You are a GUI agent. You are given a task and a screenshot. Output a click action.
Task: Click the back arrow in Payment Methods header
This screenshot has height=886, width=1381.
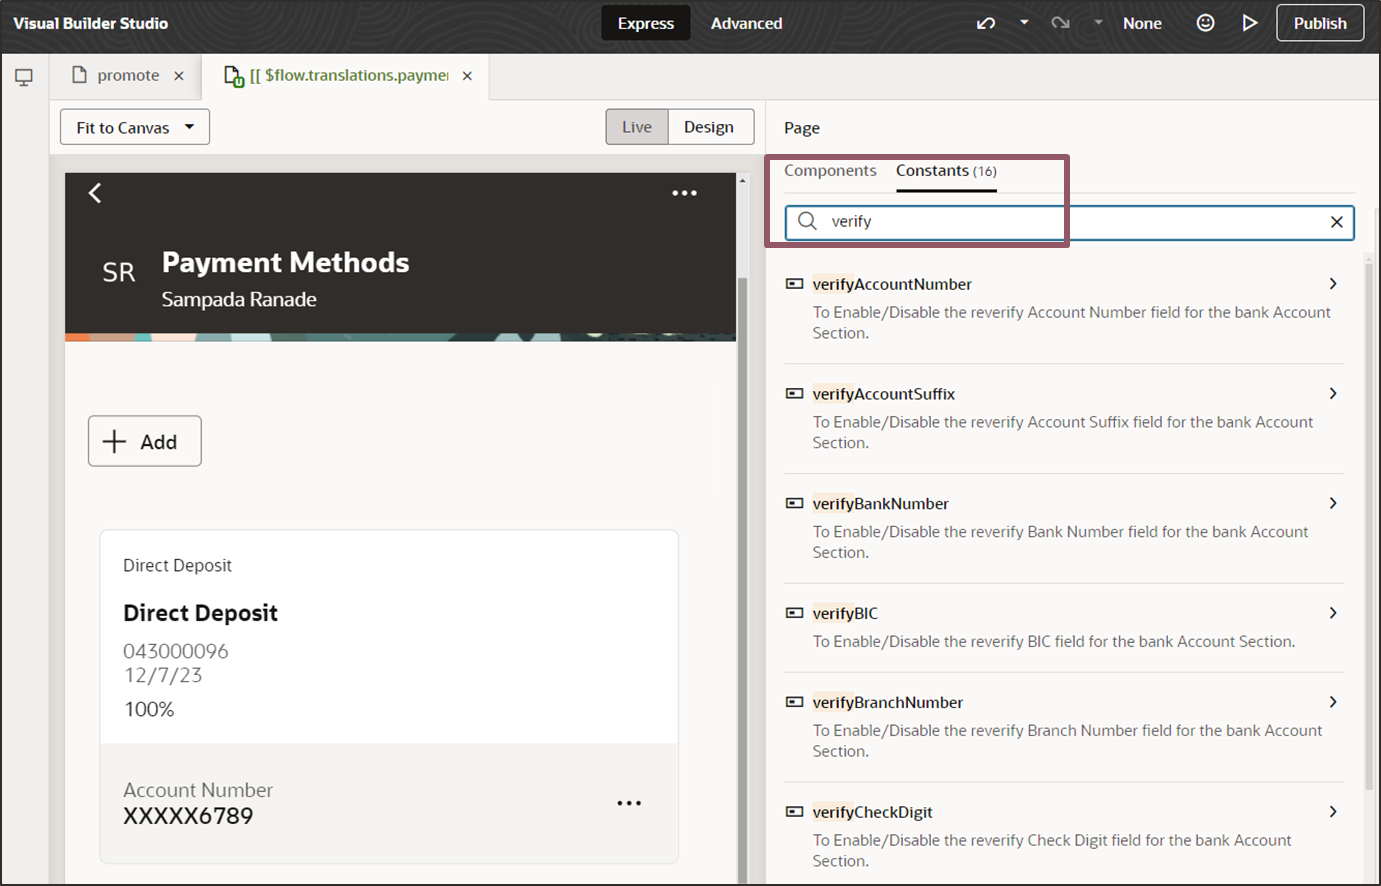(95, 193)
